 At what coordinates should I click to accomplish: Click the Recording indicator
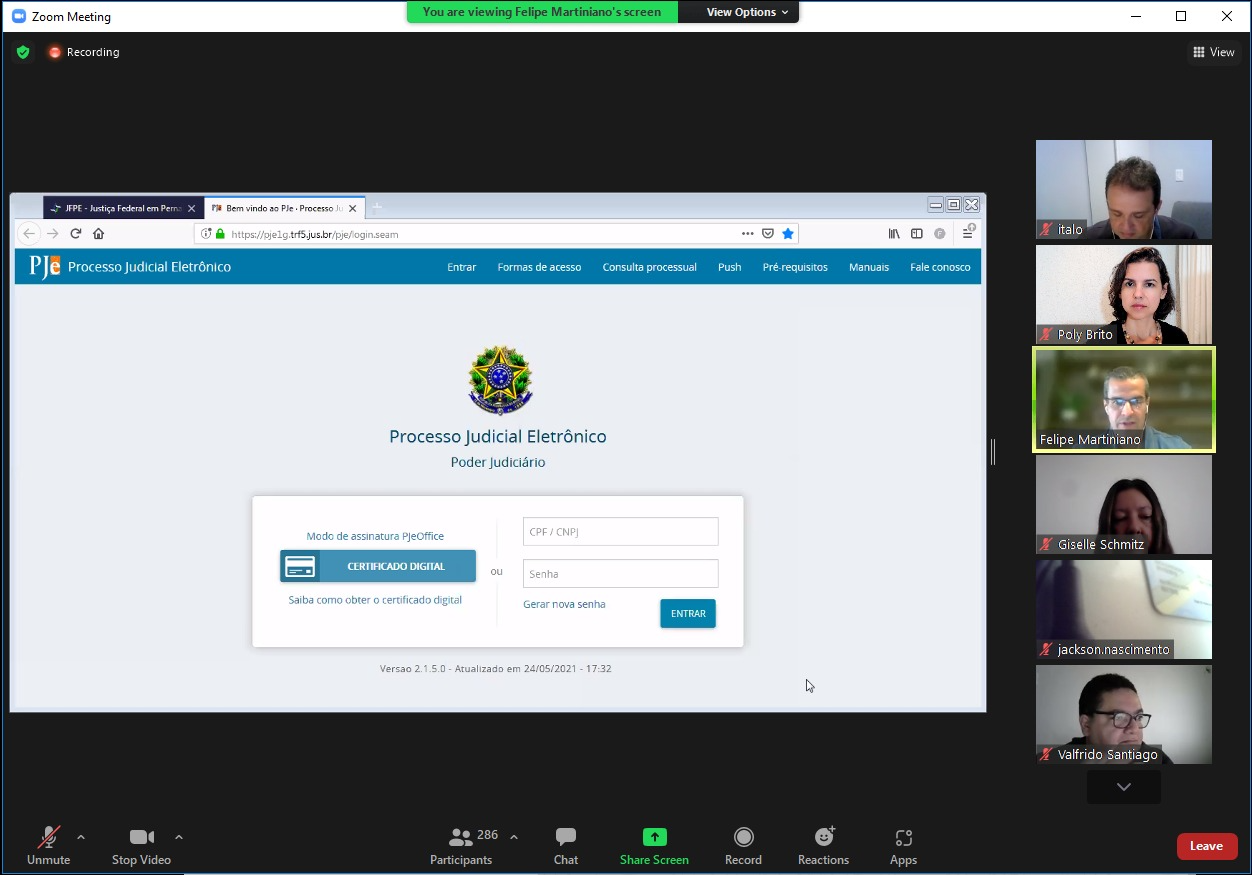[84, 52]
